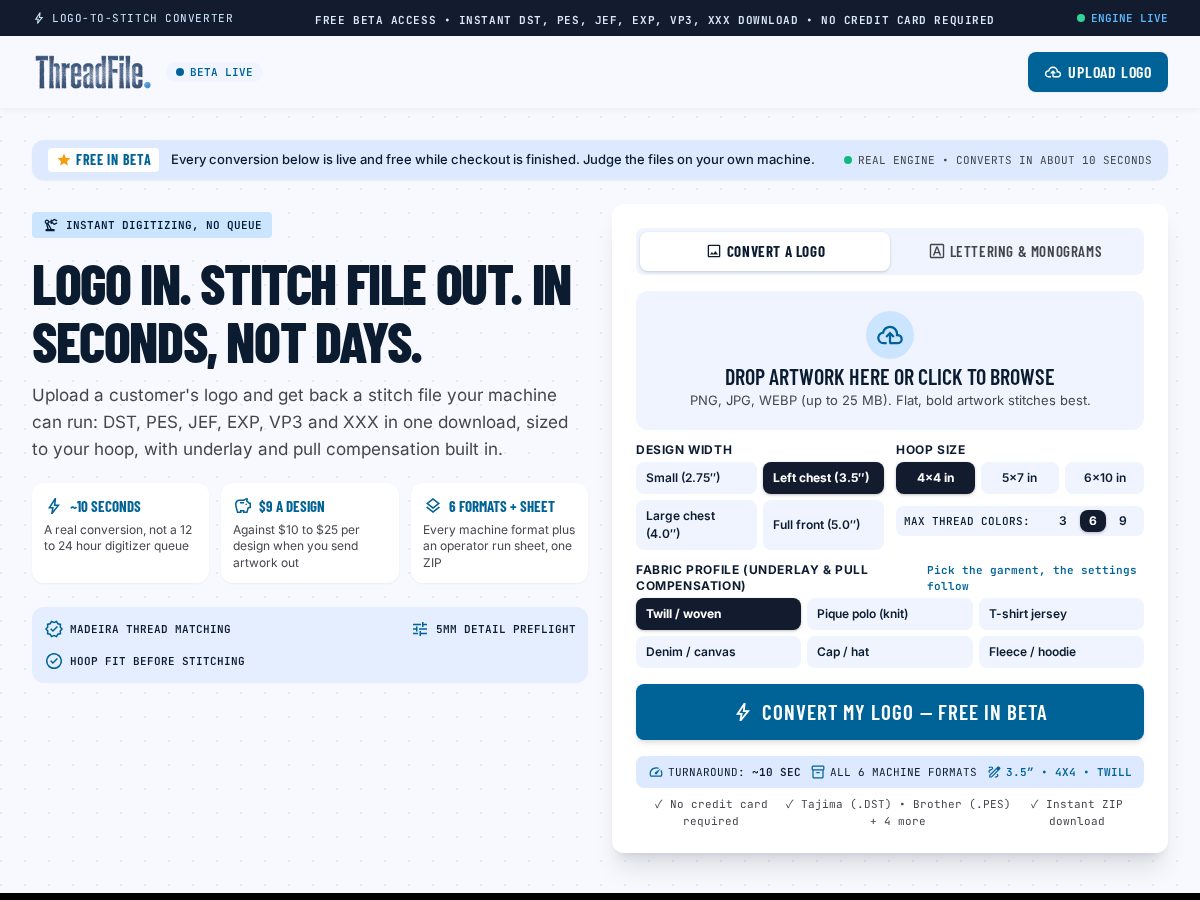This screenshot has height=900, width=1200.
Task: Select Left chest (3.5") design width
Action: click(x=823, y=478)
